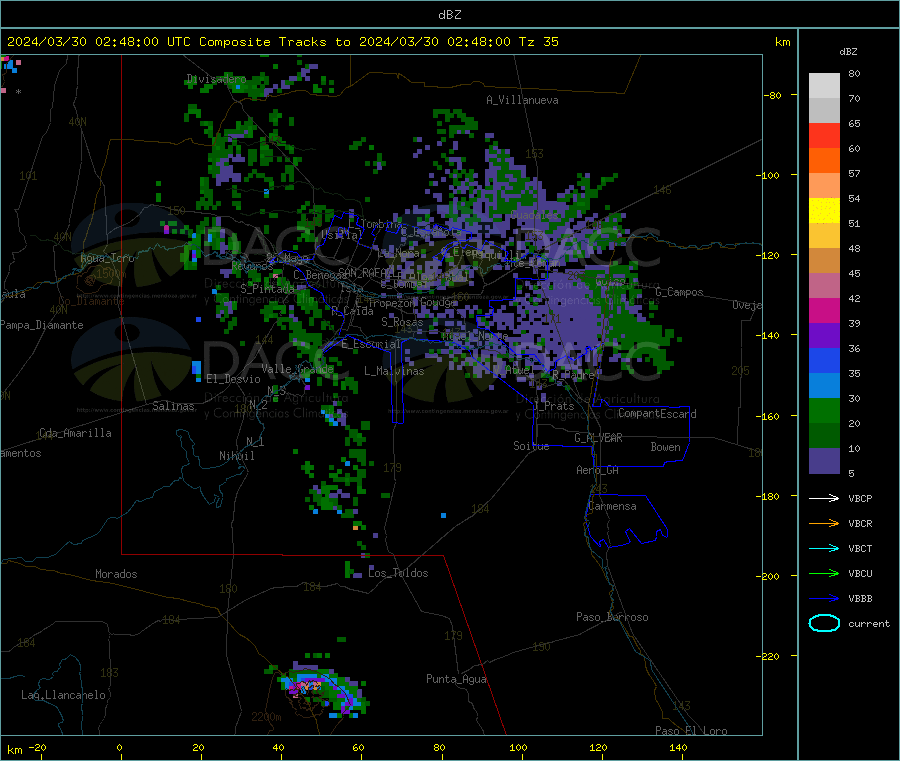Click the dBZ title at top
The image size is (900, 761).
click(449, 15)
